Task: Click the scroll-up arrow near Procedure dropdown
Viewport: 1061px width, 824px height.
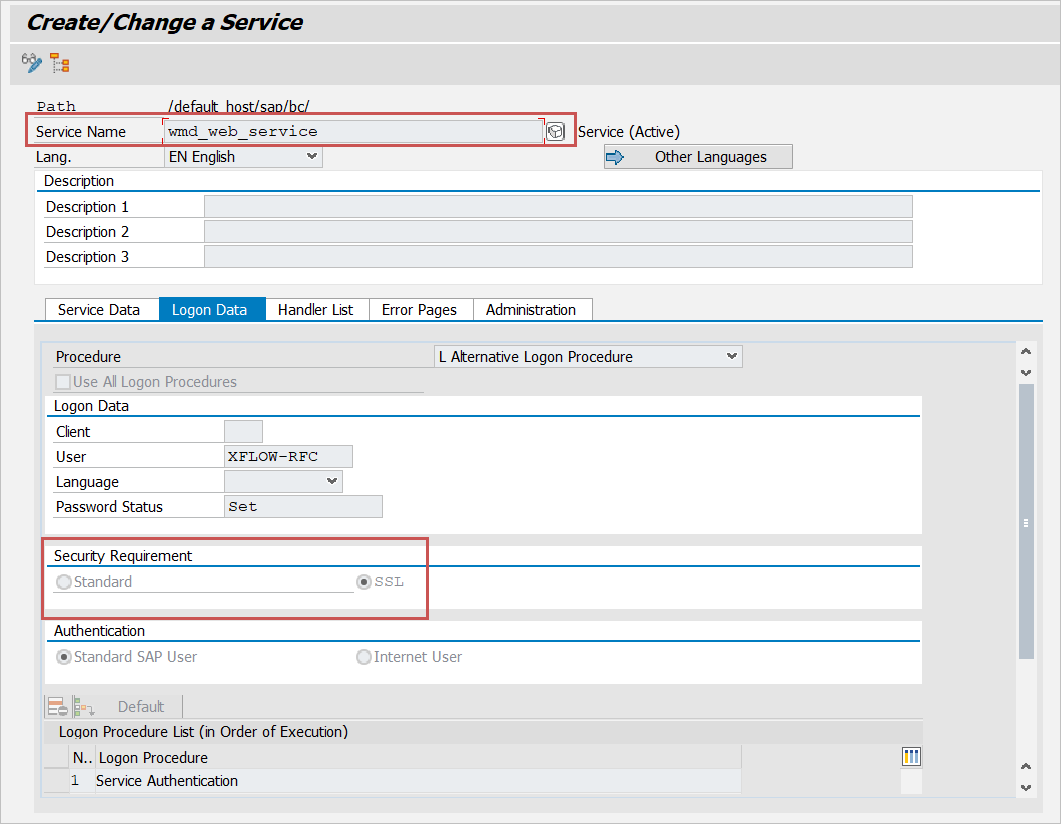Action: [1025, 351]
